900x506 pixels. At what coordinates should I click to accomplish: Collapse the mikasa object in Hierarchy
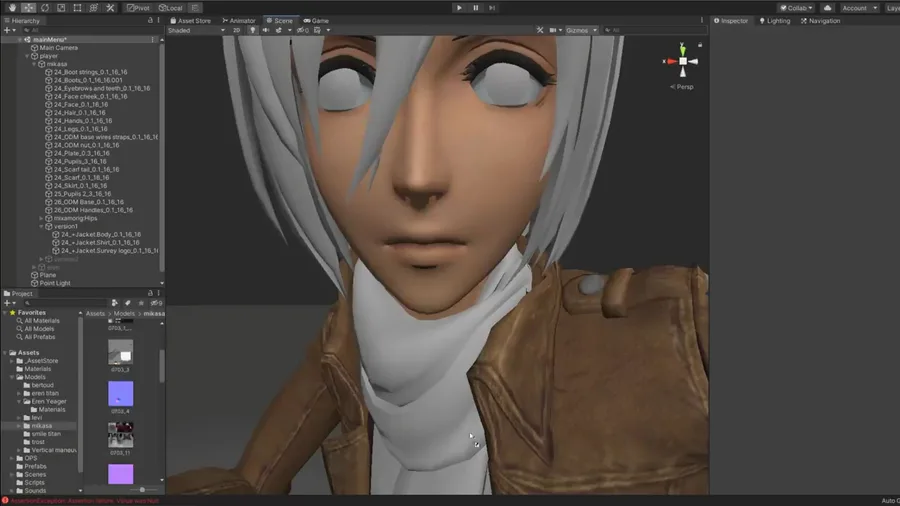pos(34,64)
